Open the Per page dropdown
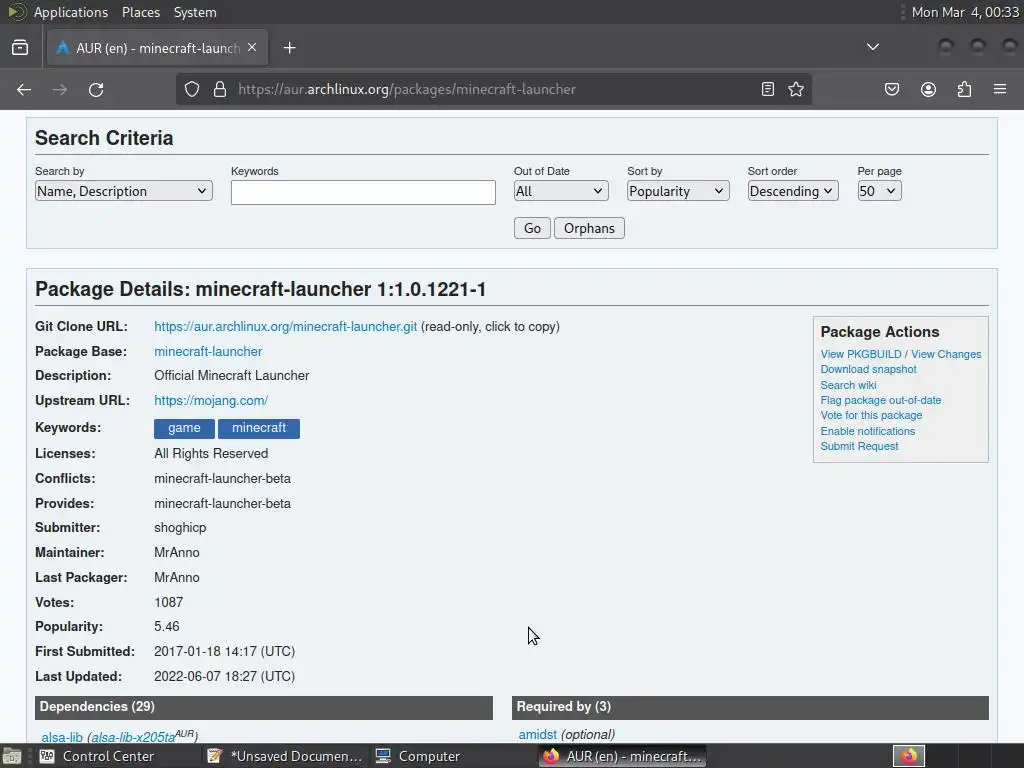1024x768 pixels. pyautogui.click(x=879, y=191)
